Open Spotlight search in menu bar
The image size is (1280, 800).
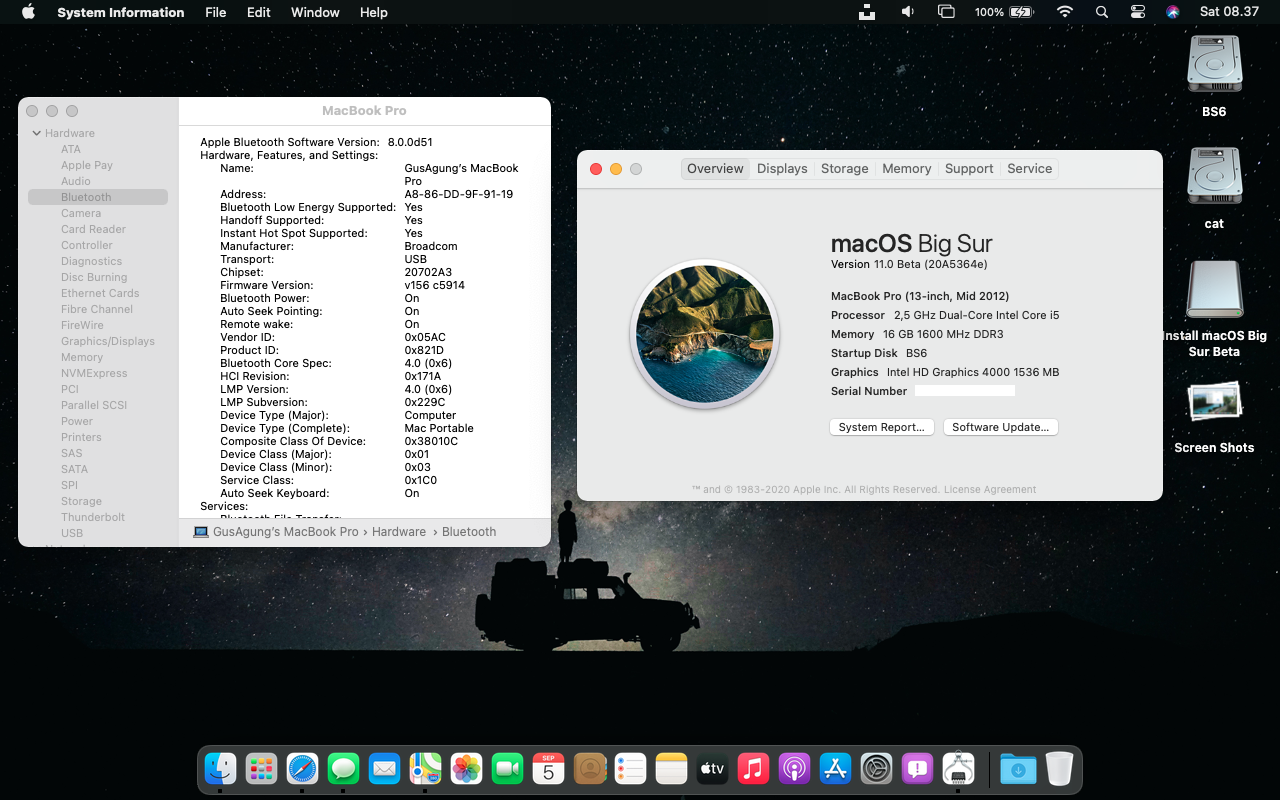coord(1101,12)
